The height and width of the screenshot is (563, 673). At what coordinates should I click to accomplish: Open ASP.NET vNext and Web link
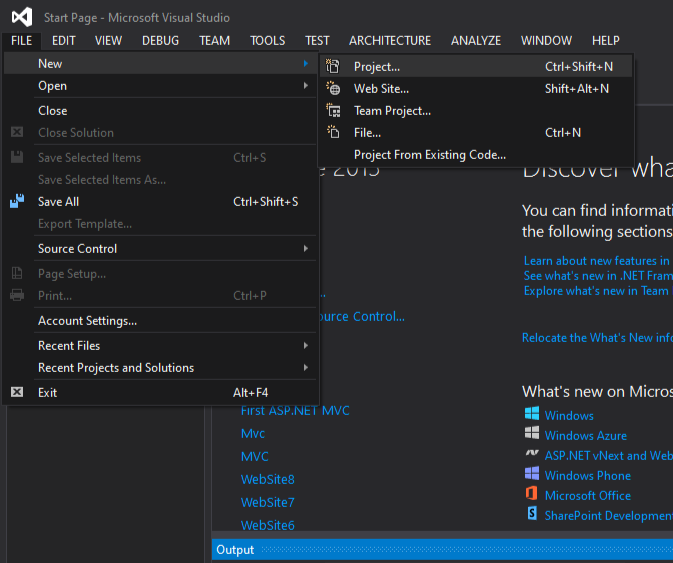[608, 455]
